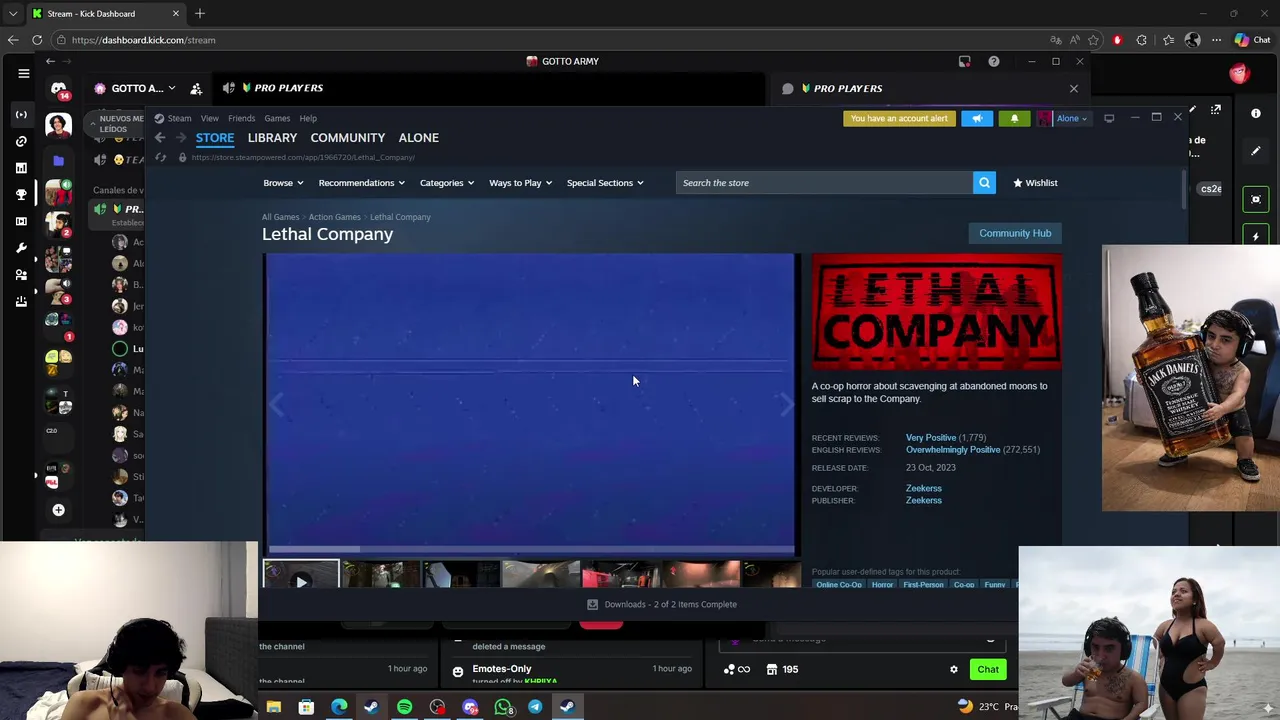
Task: Click 'You have an account alert' button
Action: point(899,118)
